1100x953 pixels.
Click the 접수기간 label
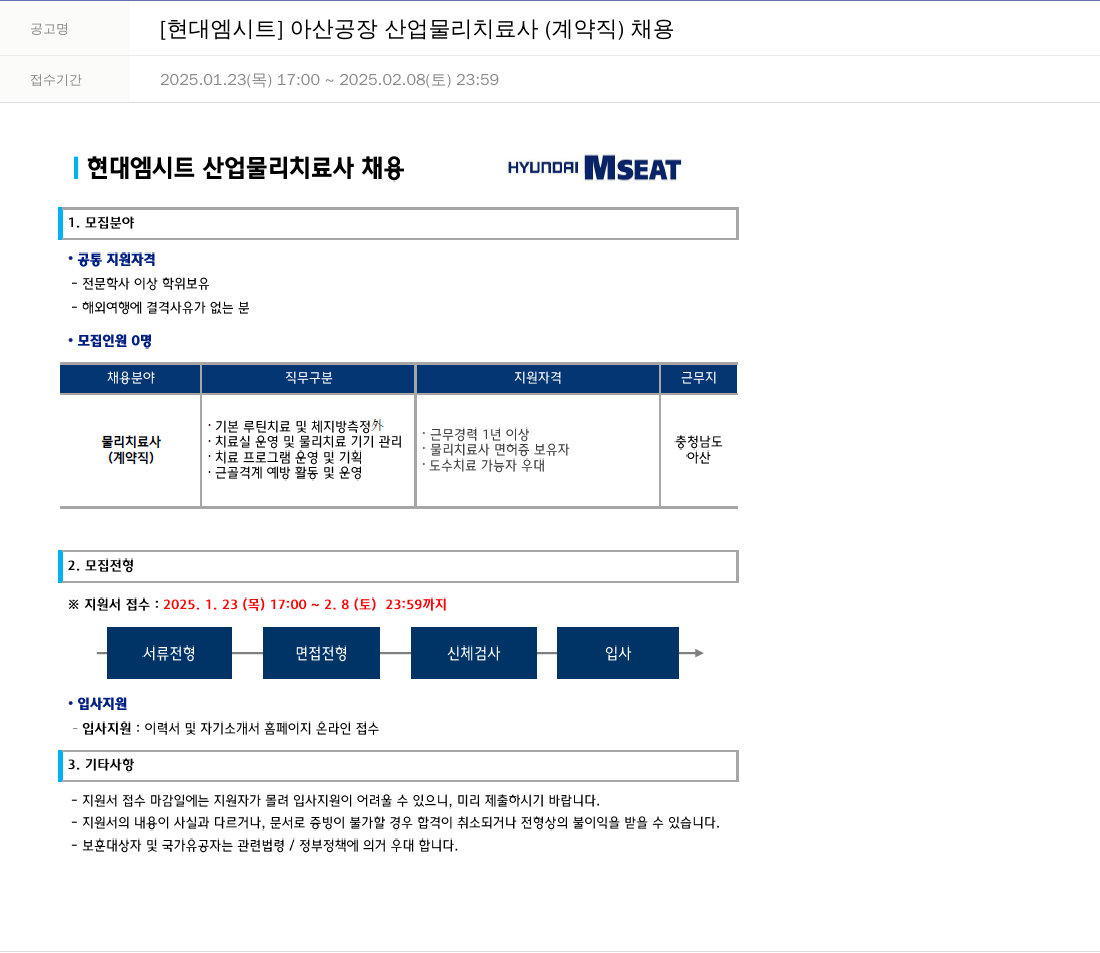pyautogui.click(x=55, y=80)
